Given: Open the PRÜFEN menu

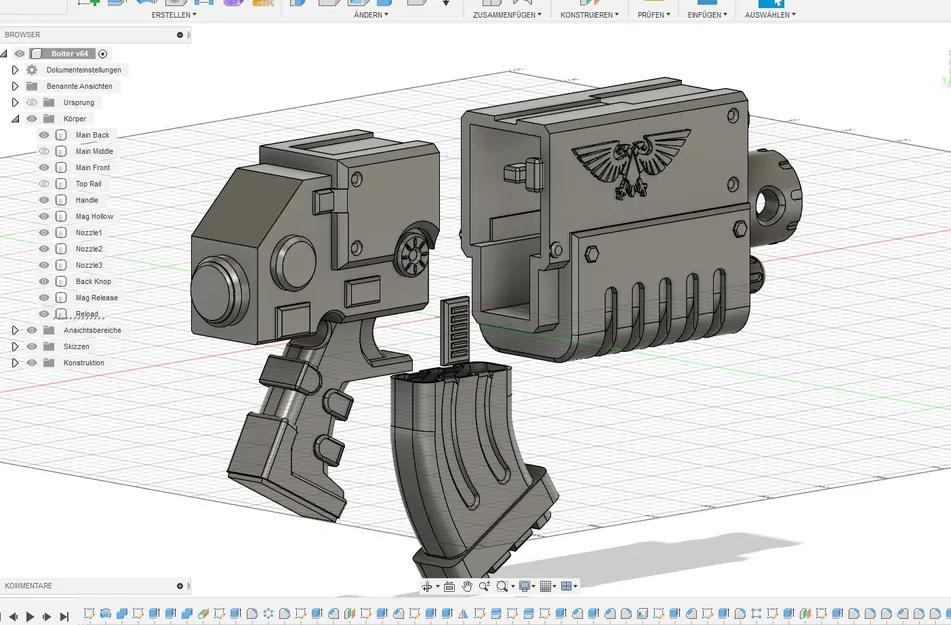Looking at the screenshot, I should [650, 14].
